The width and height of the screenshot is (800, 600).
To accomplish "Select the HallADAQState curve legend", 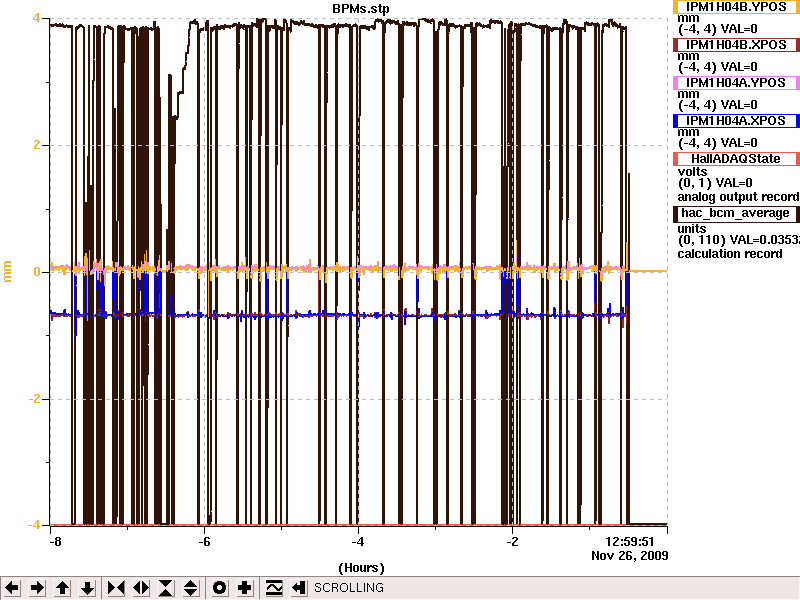I will [x=736, y=159].
